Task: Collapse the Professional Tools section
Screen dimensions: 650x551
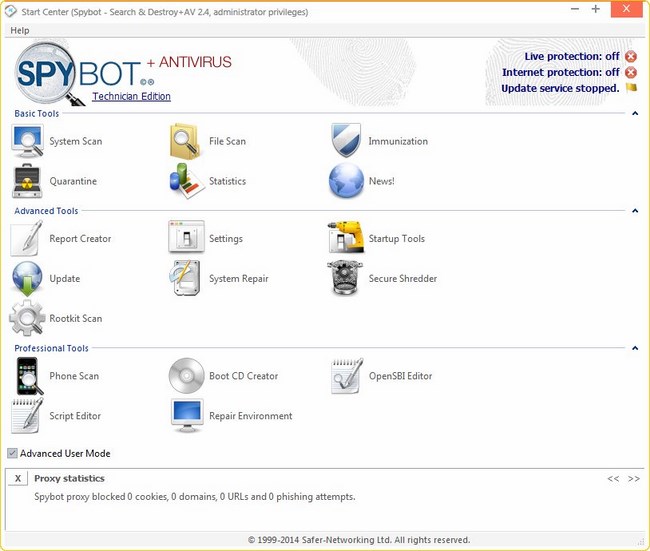Action: (x=635, y=348)
